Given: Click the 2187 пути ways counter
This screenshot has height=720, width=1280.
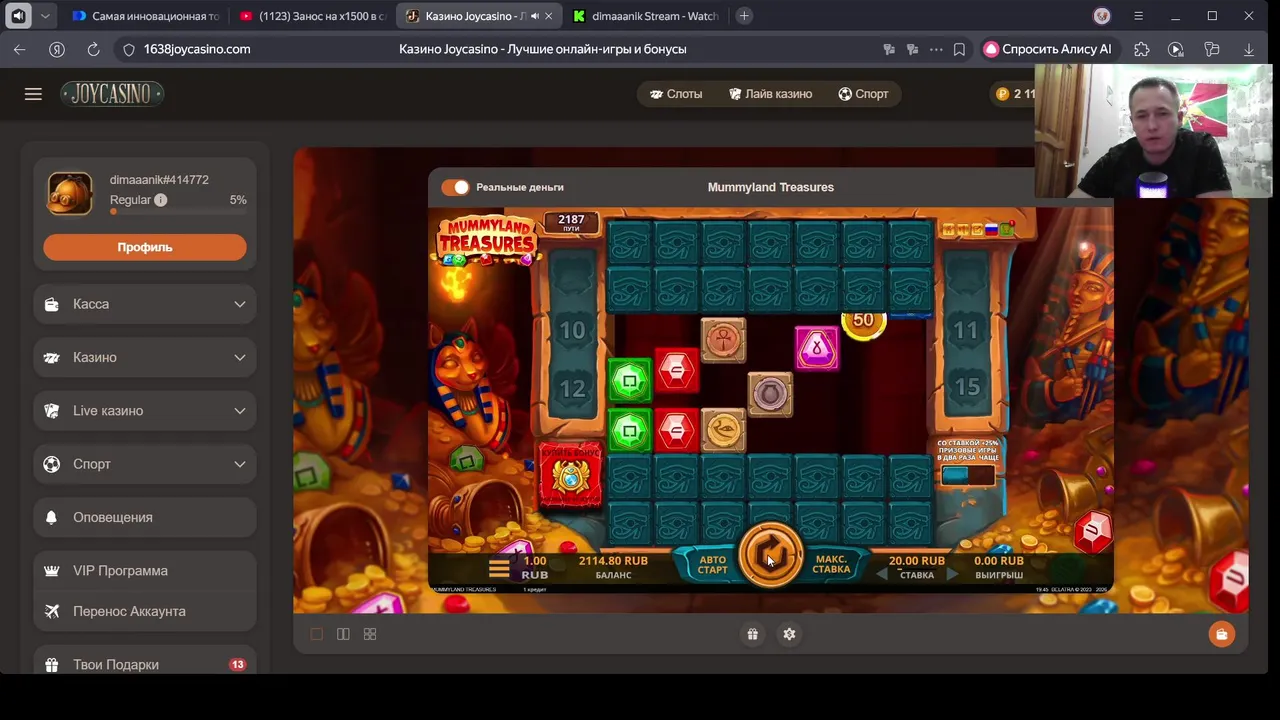Looking at the screenshot, I should [x=571, y=223].
